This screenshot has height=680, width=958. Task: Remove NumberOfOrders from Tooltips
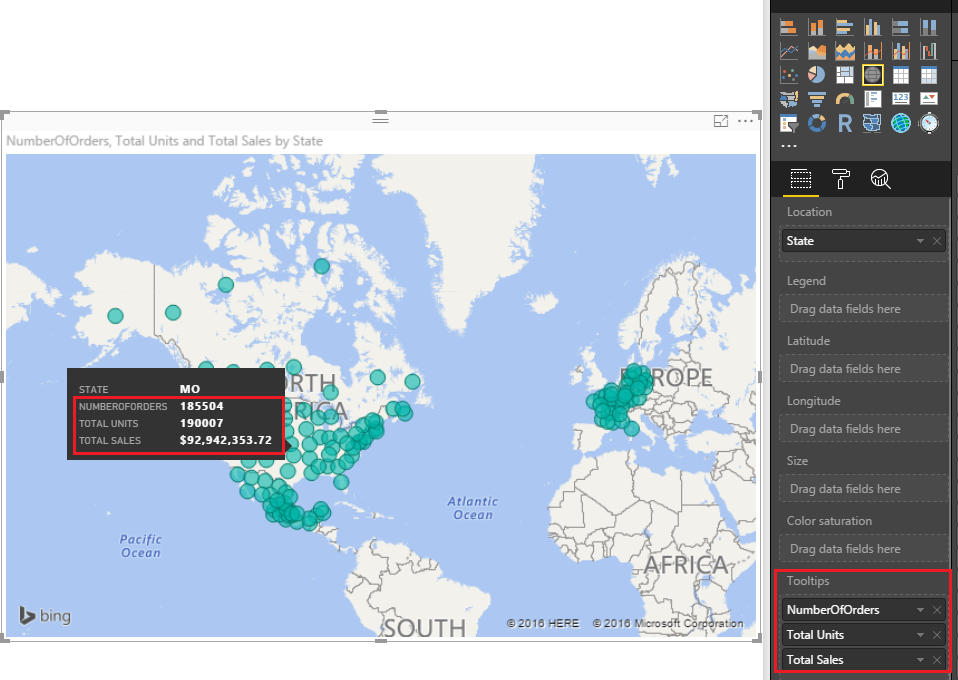(x=937, y=610)
